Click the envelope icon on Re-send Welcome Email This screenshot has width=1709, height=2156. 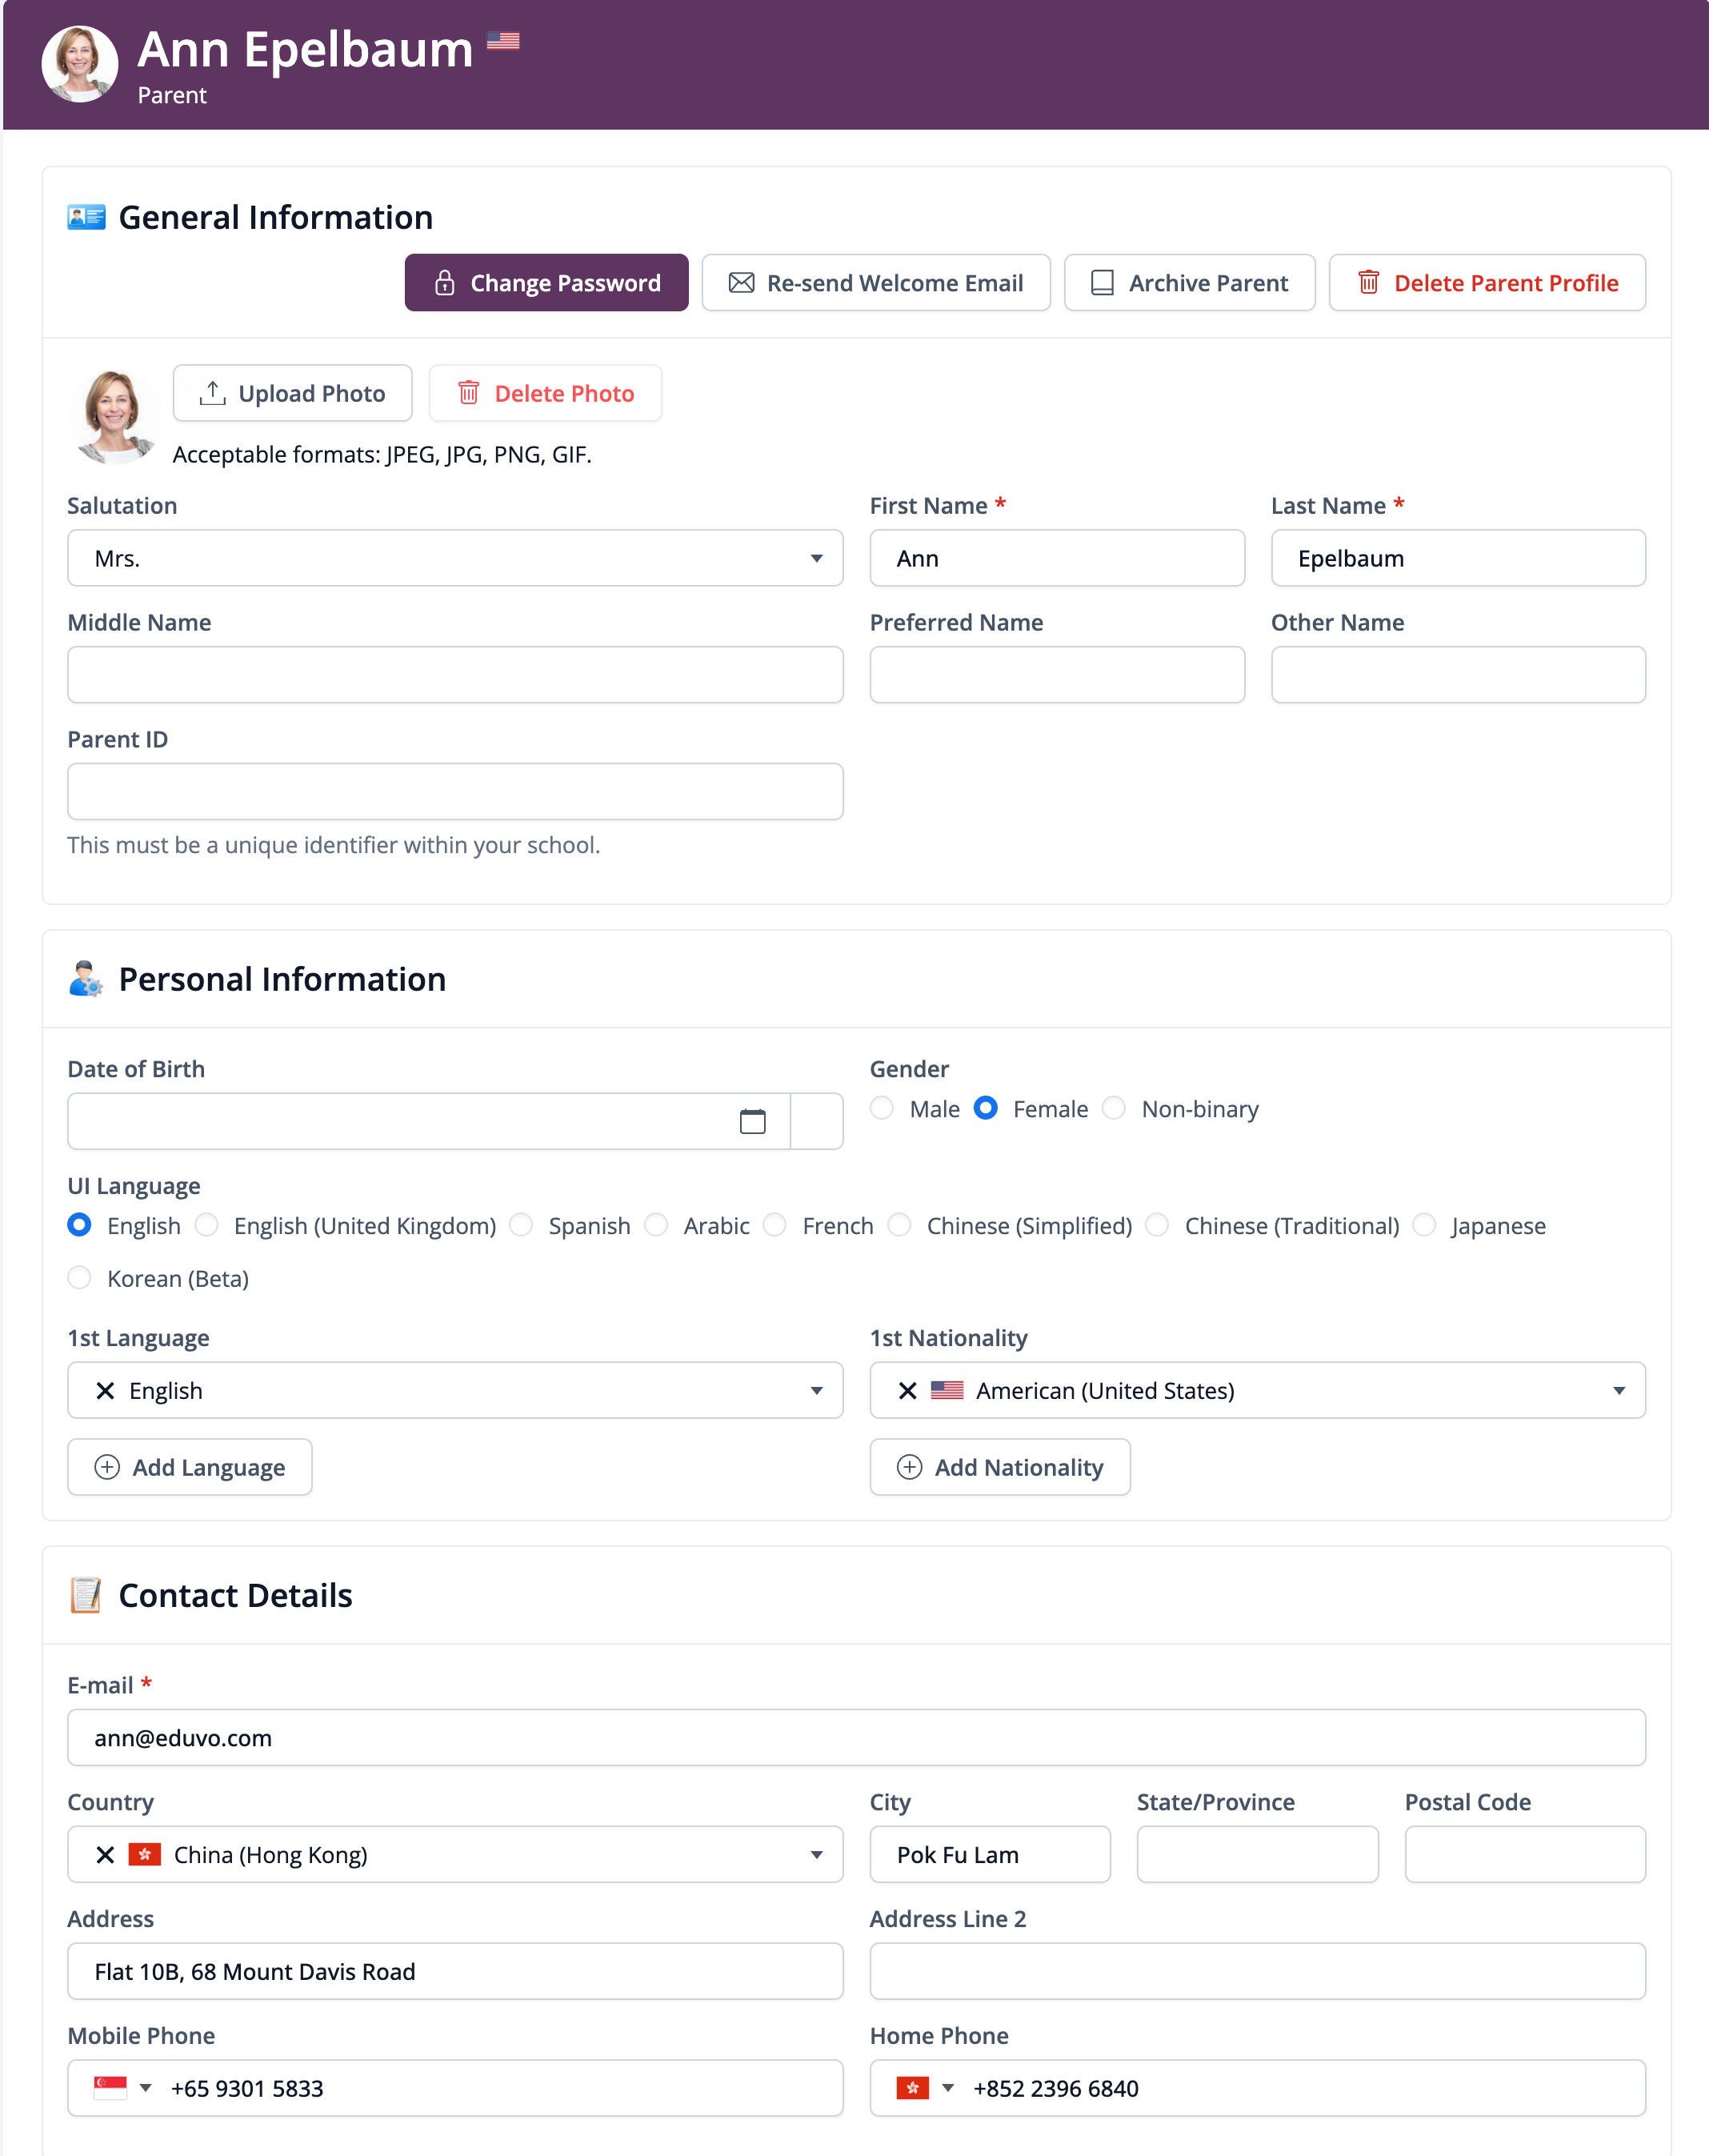(x=741, y=283)
